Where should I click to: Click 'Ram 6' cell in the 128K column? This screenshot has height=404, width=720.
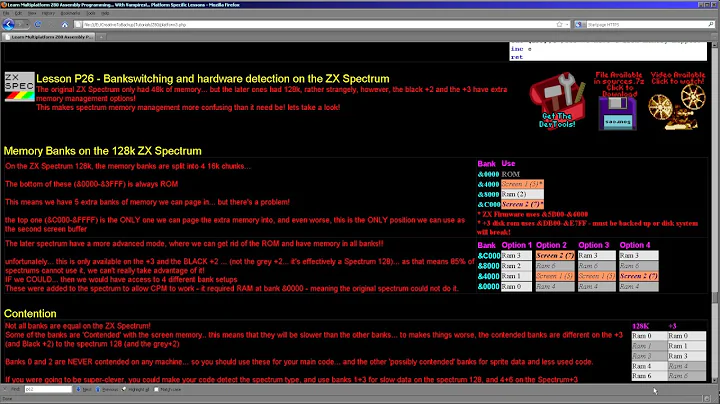tap(649, 376)
